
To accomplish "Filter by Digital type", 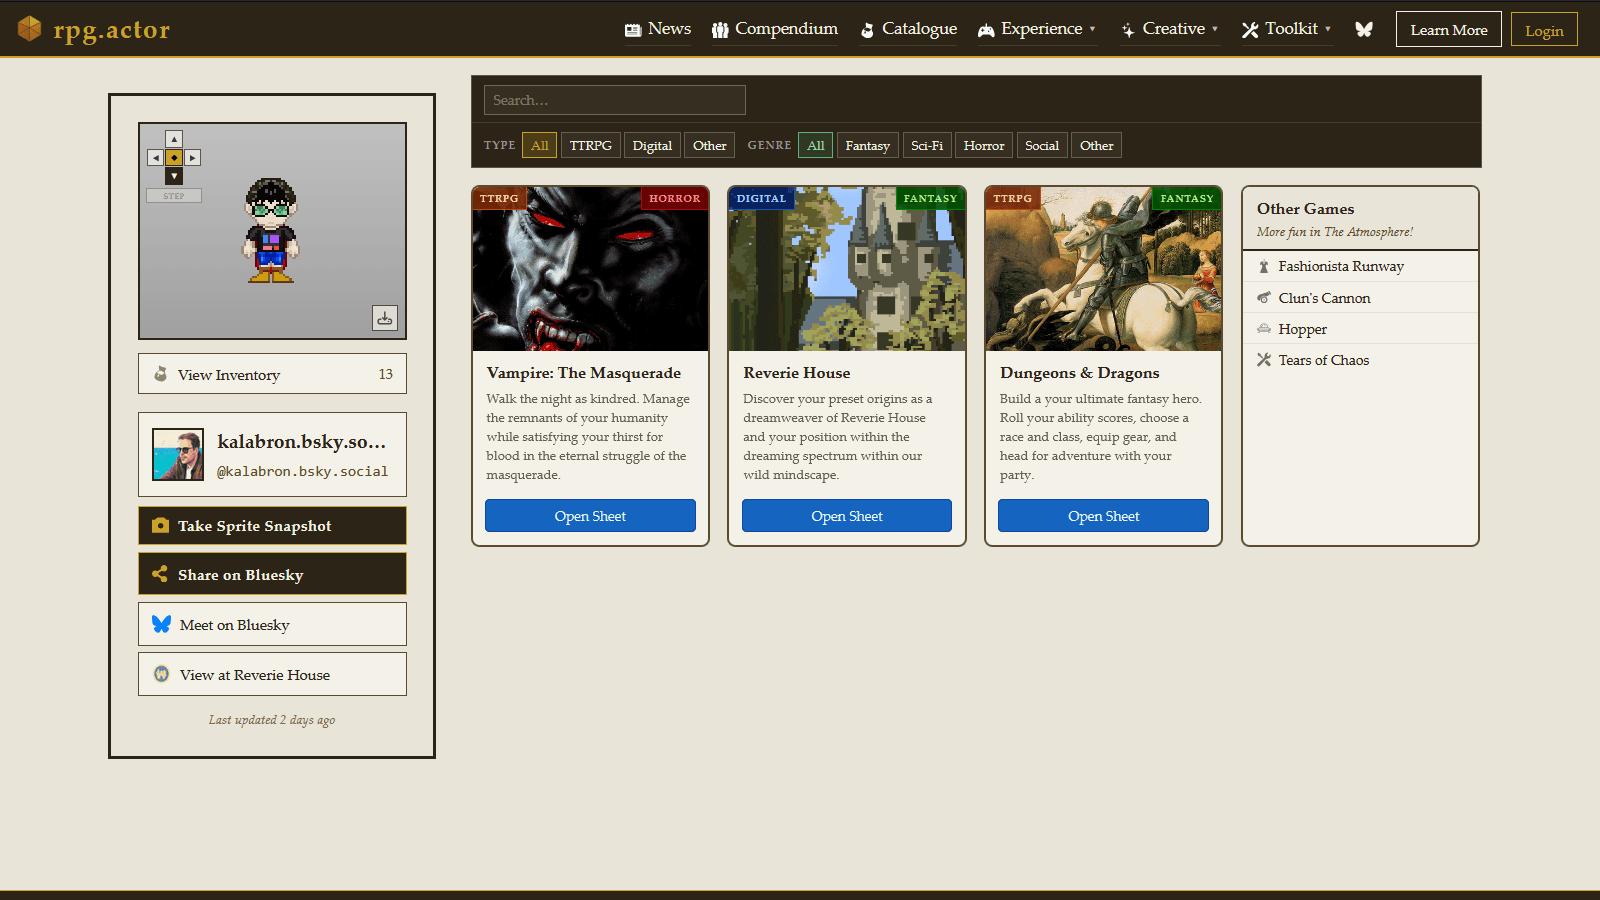I will click(652, 145).
